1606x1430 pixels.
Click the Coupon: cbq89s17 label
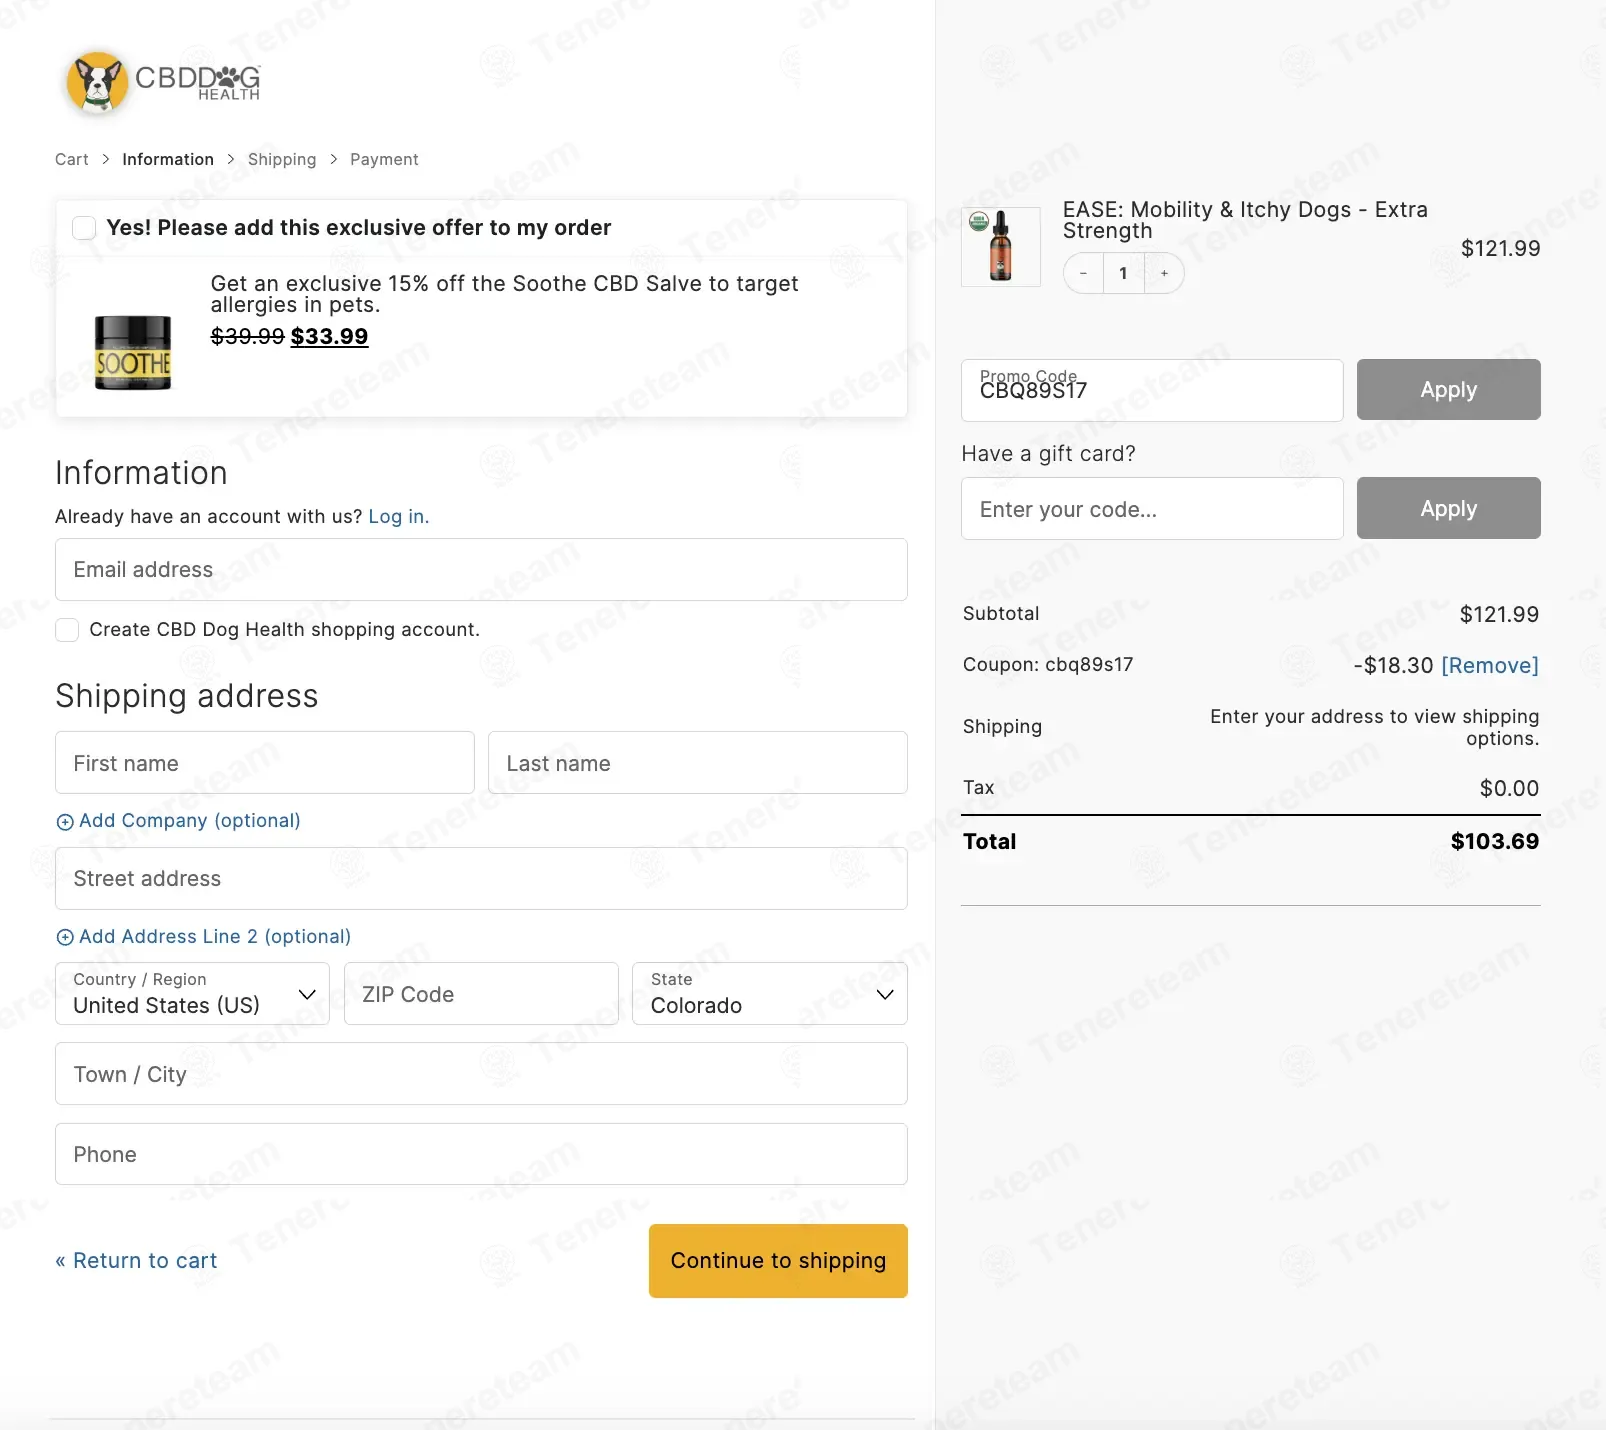click(x=1048, y=665)
